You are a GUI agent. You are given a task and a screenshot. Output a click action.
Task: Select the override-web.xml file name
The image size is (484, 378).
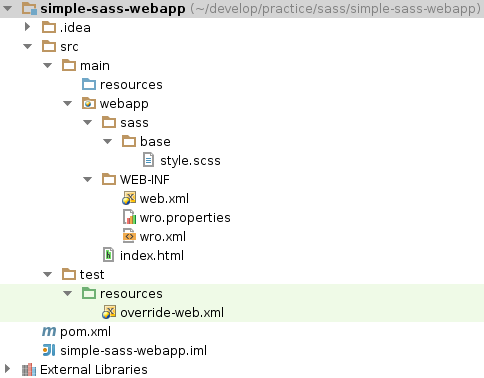(x=172, y=313)
